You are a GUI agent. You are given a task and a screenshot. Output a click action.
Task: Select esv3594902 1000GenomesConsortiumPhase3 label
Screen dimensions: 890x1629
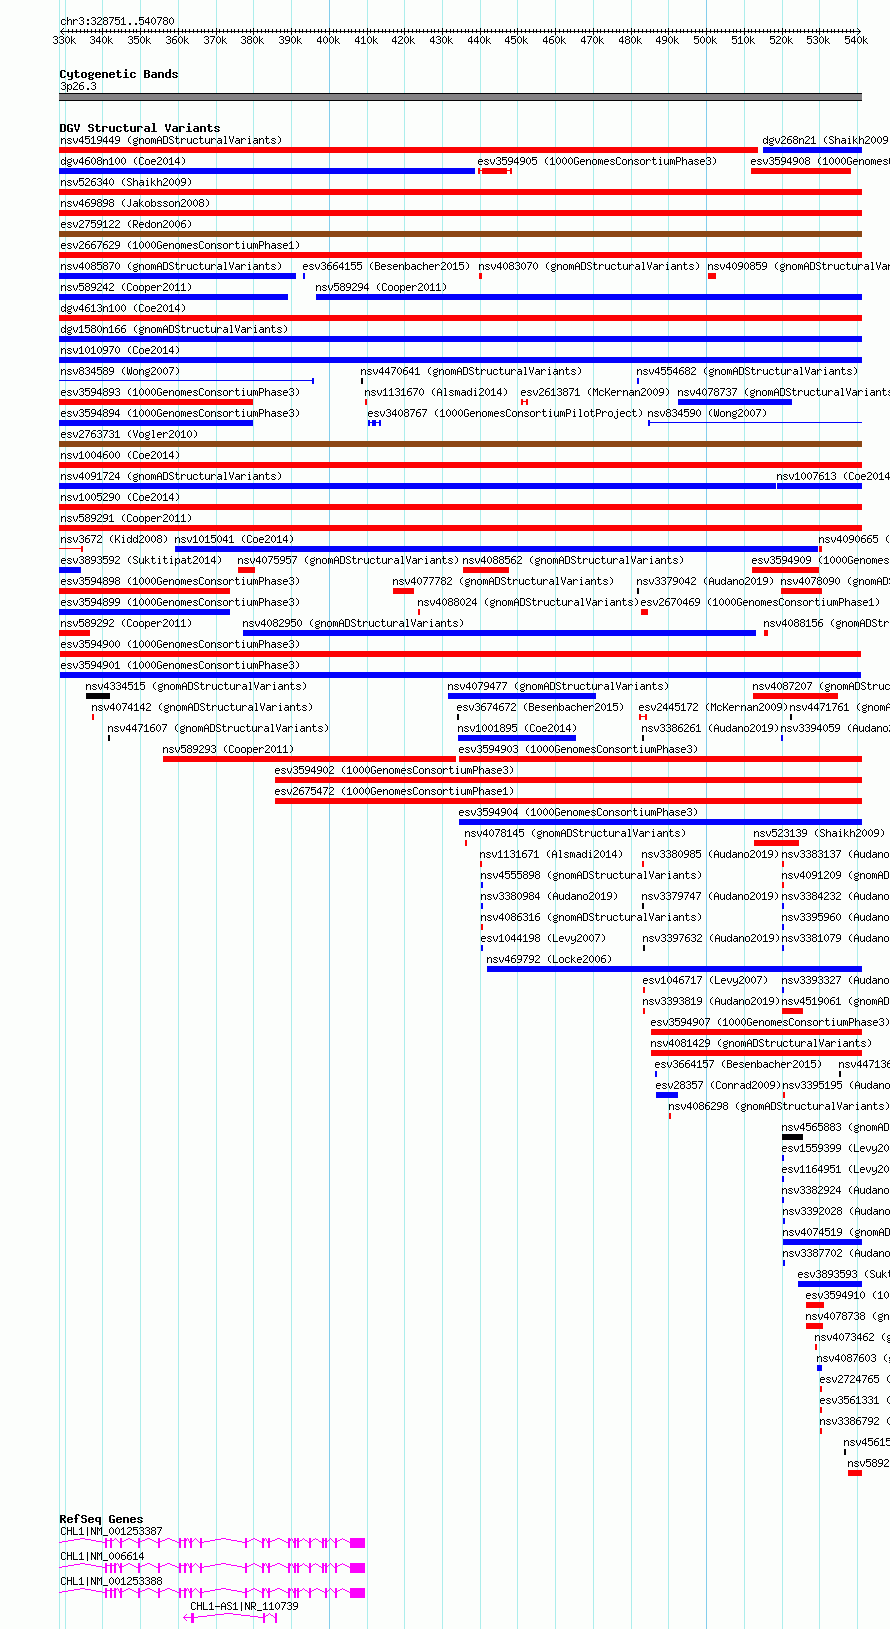pos(395,771)
